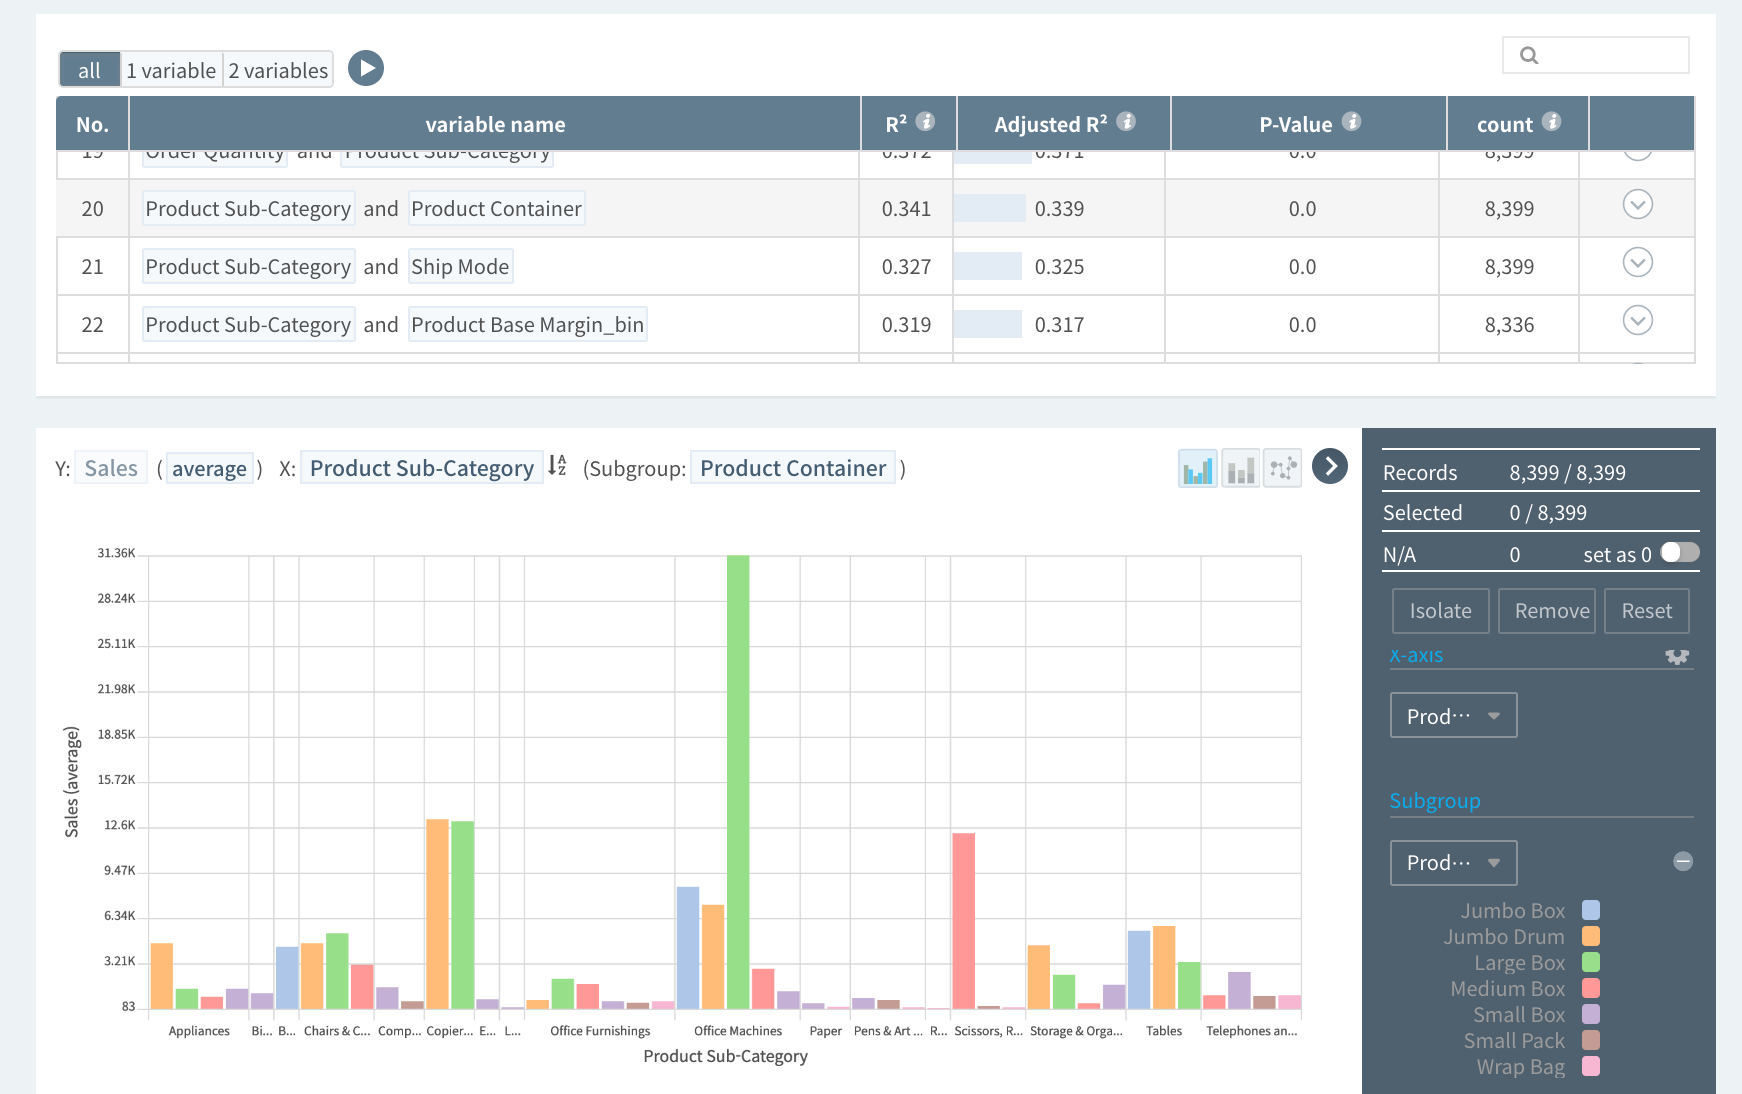
Task: Select the gray stacked bar chart view
Action: point(1240,468)
